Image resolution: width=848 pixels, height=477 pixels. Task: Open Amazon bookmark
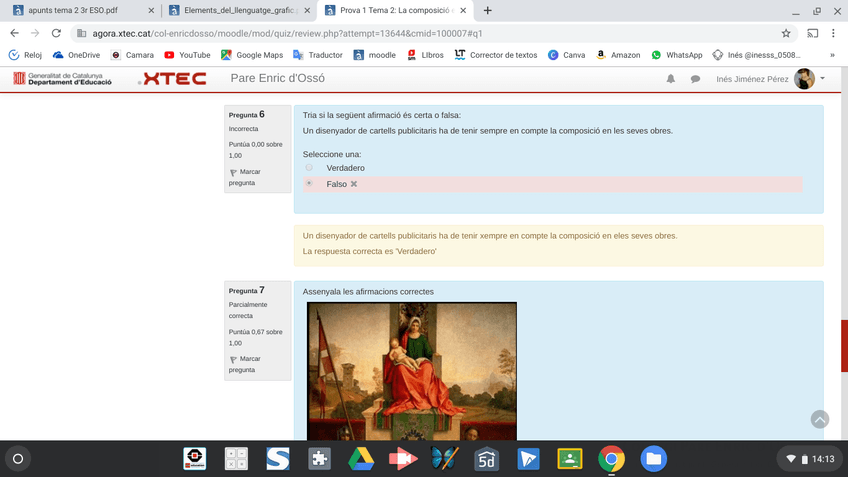point(618,55)
